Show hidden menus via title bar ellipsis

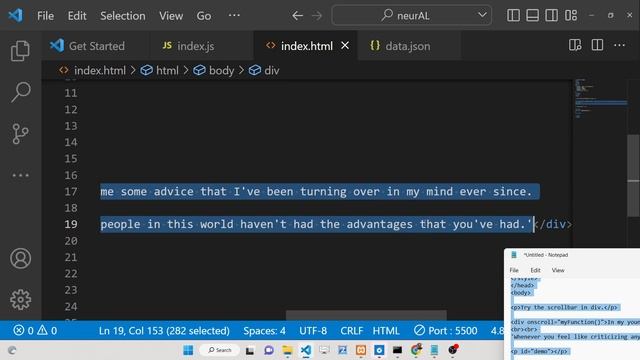(234, 16)
